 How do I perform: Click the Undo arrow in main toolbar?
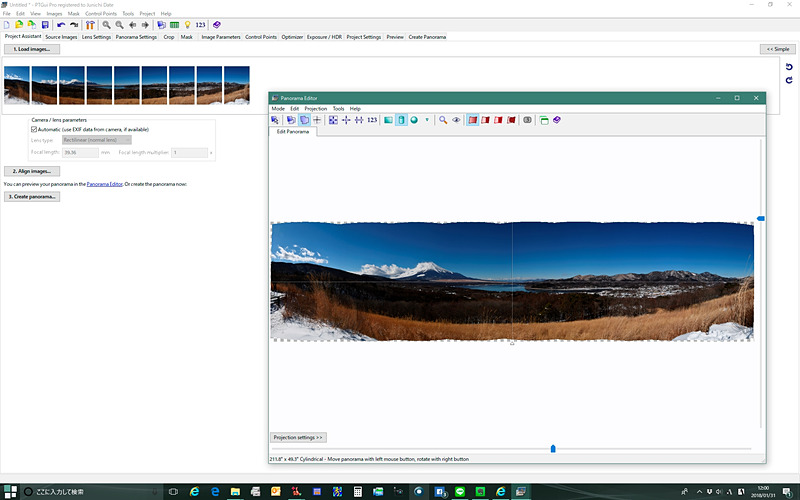(x=61, y=24)
